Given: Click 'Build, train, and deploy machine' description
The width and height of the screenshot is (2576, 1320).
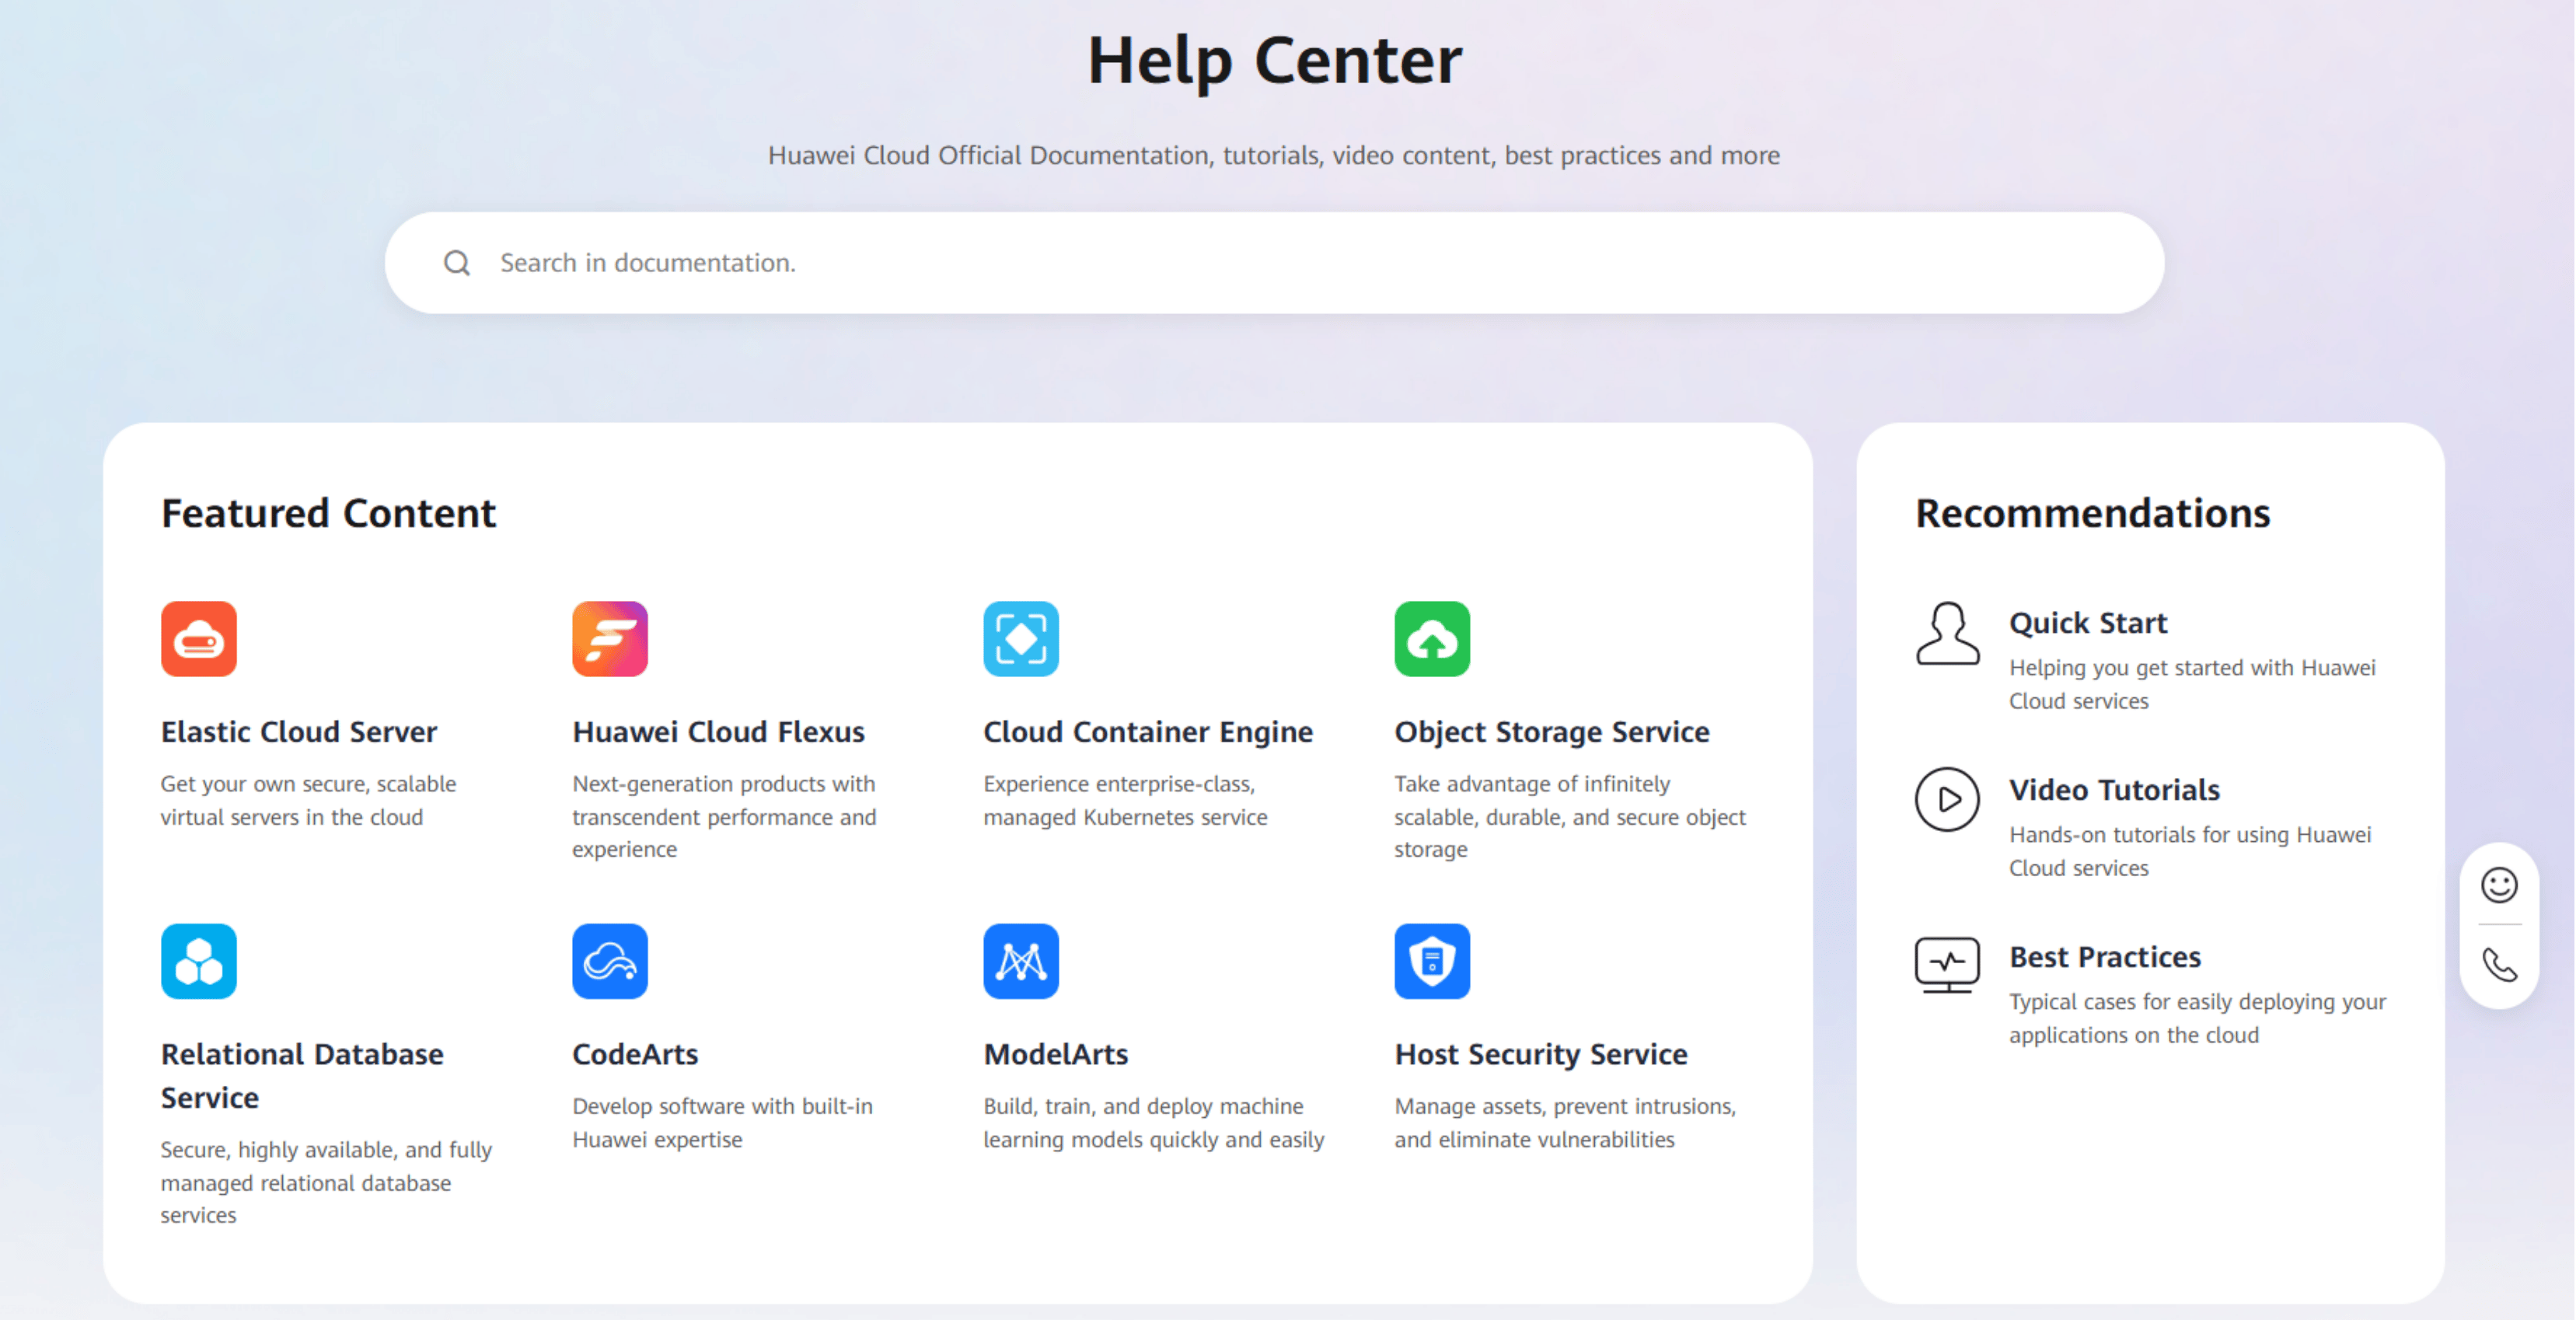Looking at the screenshot, I should 1153,1122.
